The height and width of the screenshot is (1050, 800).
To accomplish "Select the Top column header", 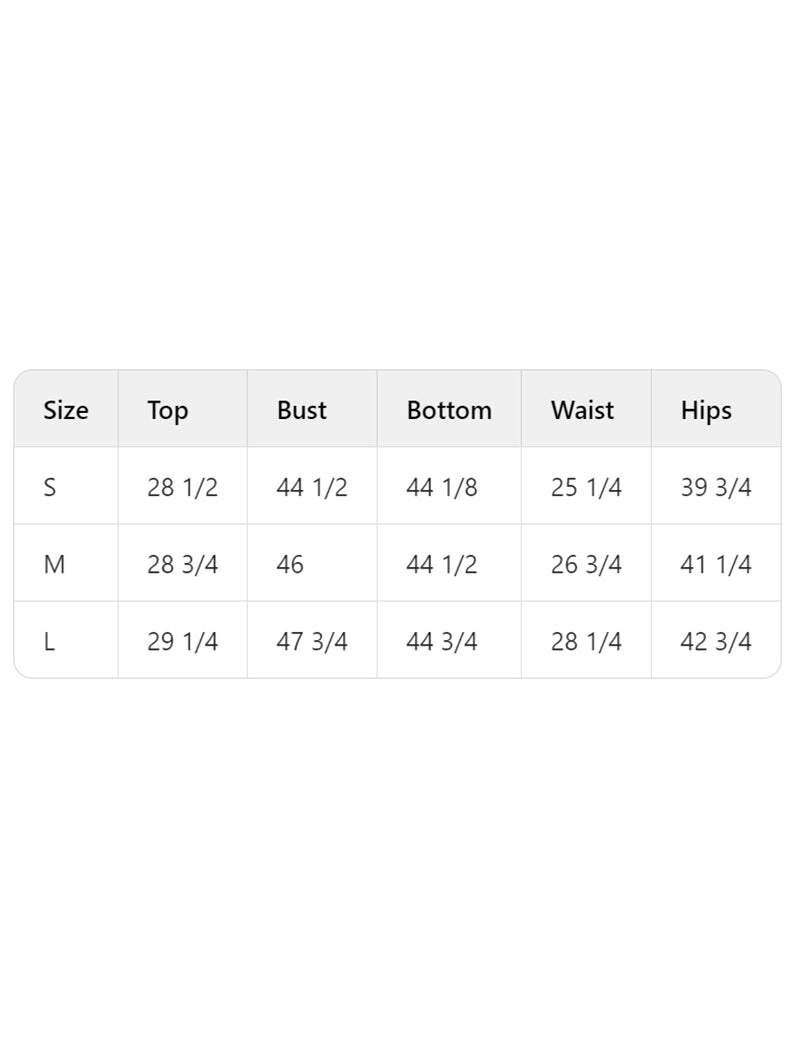I will pos(168,410).
